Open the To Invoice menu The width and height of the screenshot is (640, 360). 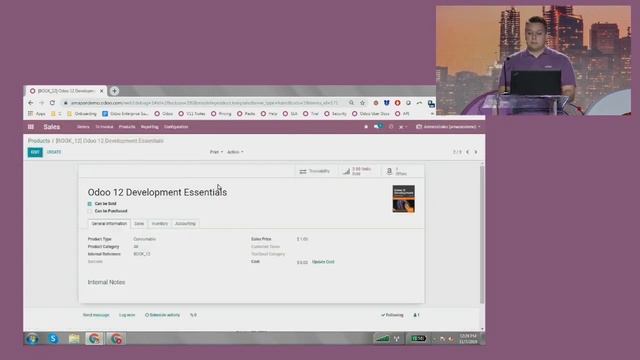[104, 127]
